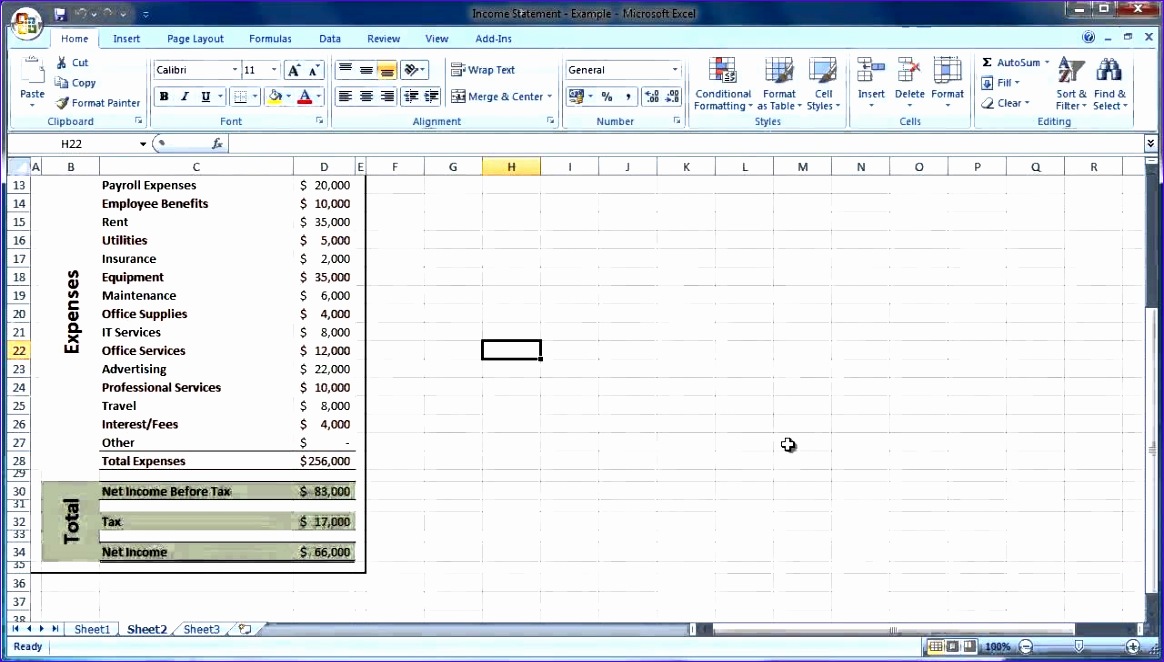
Task: Switch to the Formulas ribbon tab
Action: (269, 38)
